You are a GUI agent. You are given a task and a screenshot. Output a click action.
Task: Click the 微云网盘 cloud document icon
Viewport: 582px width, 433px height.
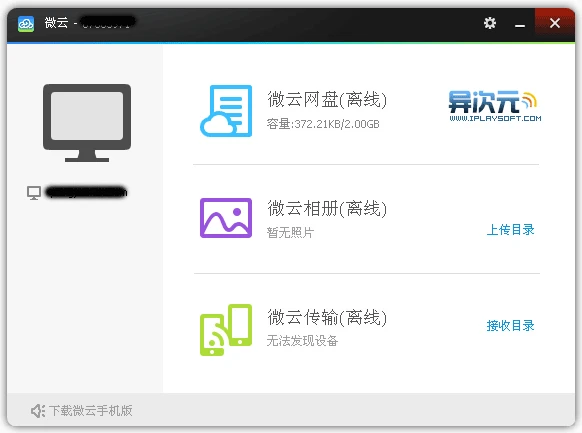coord(226,111)
